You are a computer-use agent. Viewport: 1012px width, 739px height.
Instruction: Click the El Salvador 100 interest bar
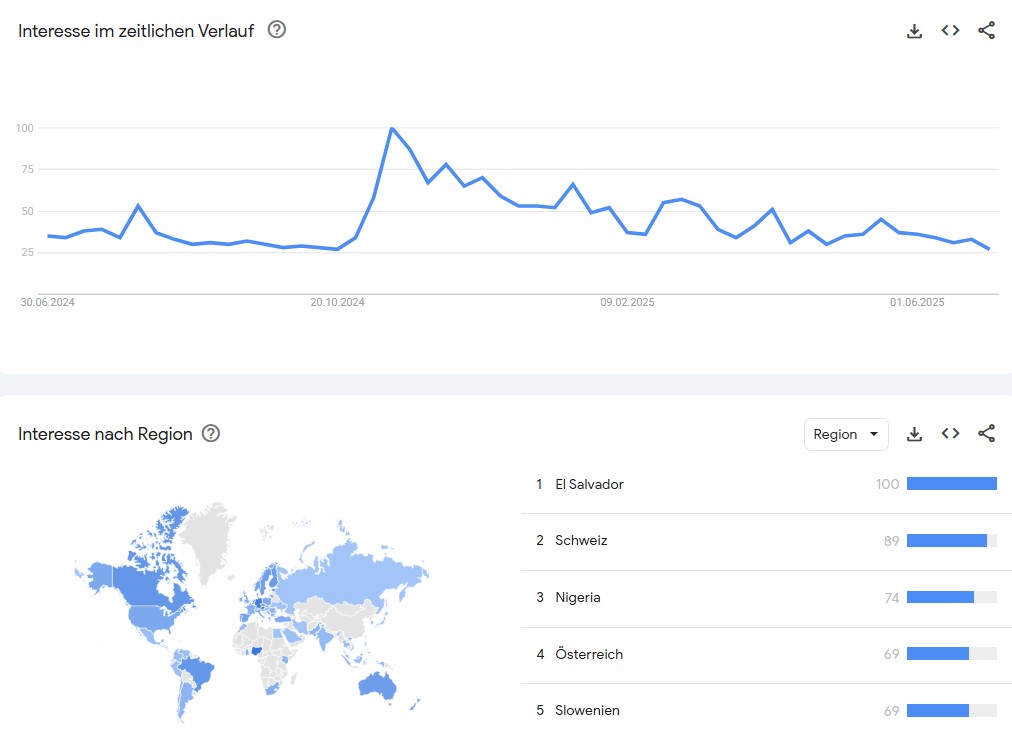(951, 484)
